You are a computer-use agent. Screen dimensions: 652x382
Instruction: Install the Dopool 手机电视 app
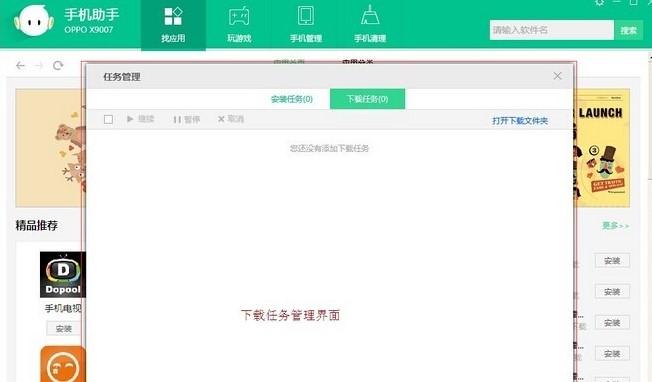[x=64, y=329]
